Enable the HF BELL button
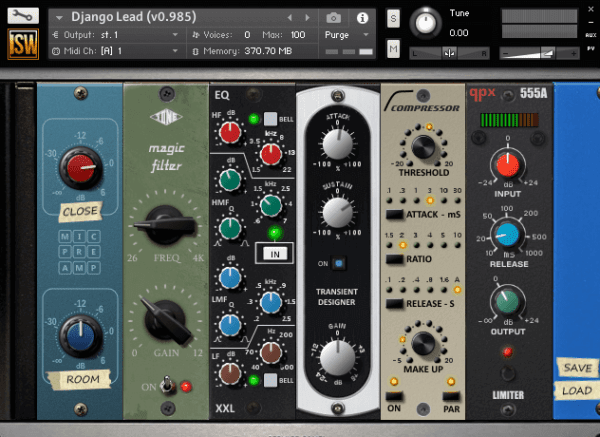Image resolution: width=600 pixels, height=437 pixels. click(270, 119)
